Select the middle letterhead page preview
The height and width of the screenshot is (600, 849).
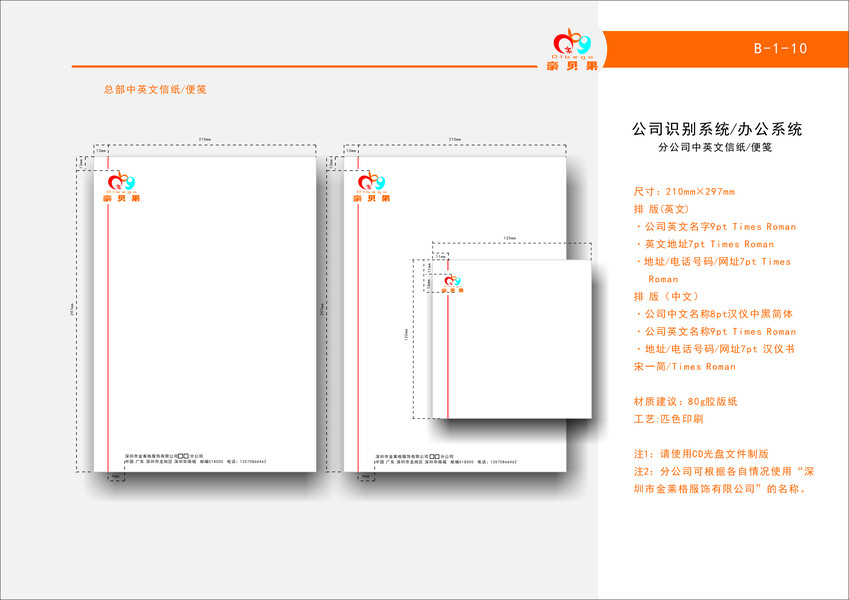(455, 314)
